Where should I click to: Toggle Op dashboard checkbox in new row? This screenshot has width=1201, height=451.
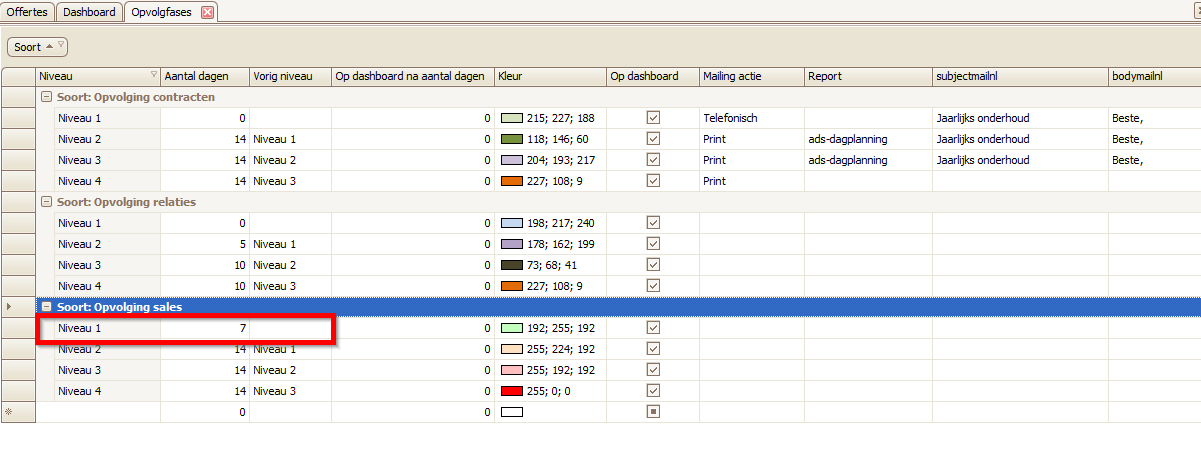pos(653,411)
